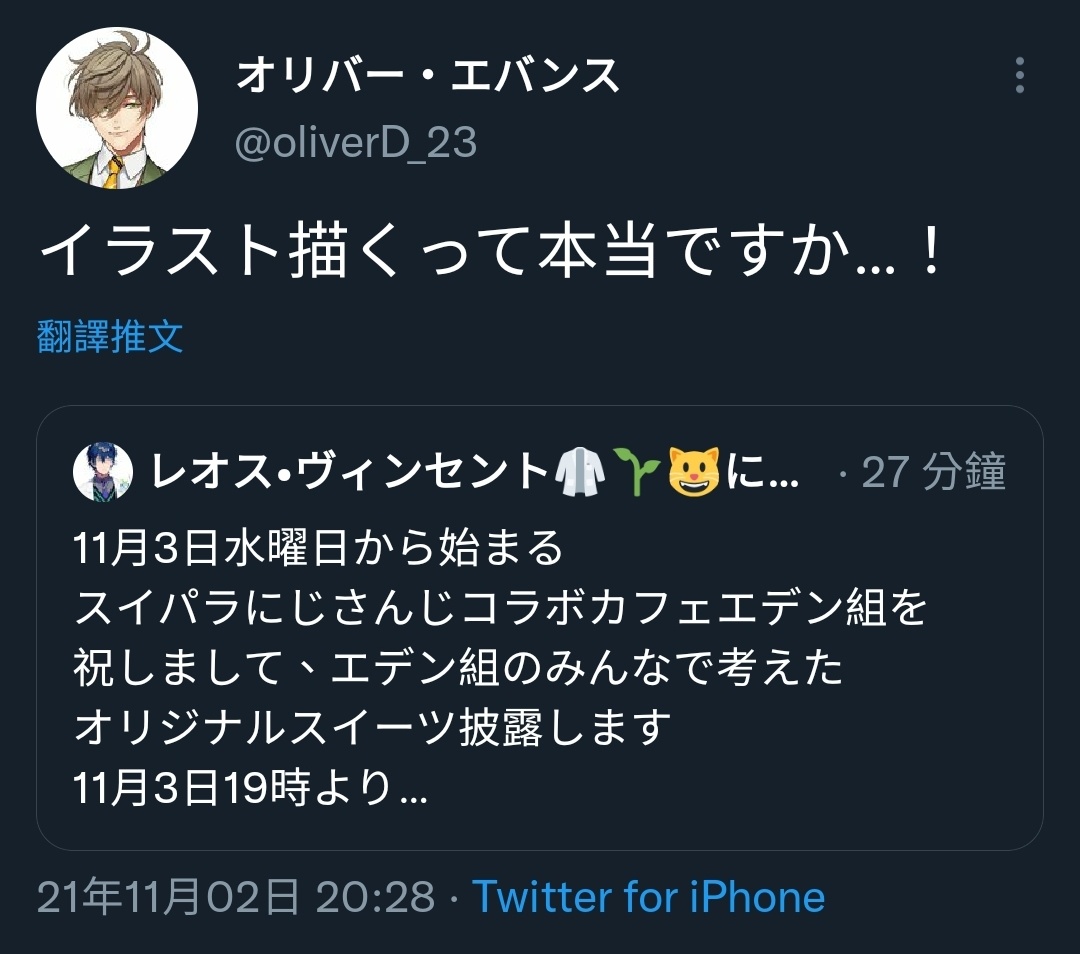The width and height of the screenshot is (1080, 954).
Task: Click the Twitter for iPhone source link
Action: 648,897
